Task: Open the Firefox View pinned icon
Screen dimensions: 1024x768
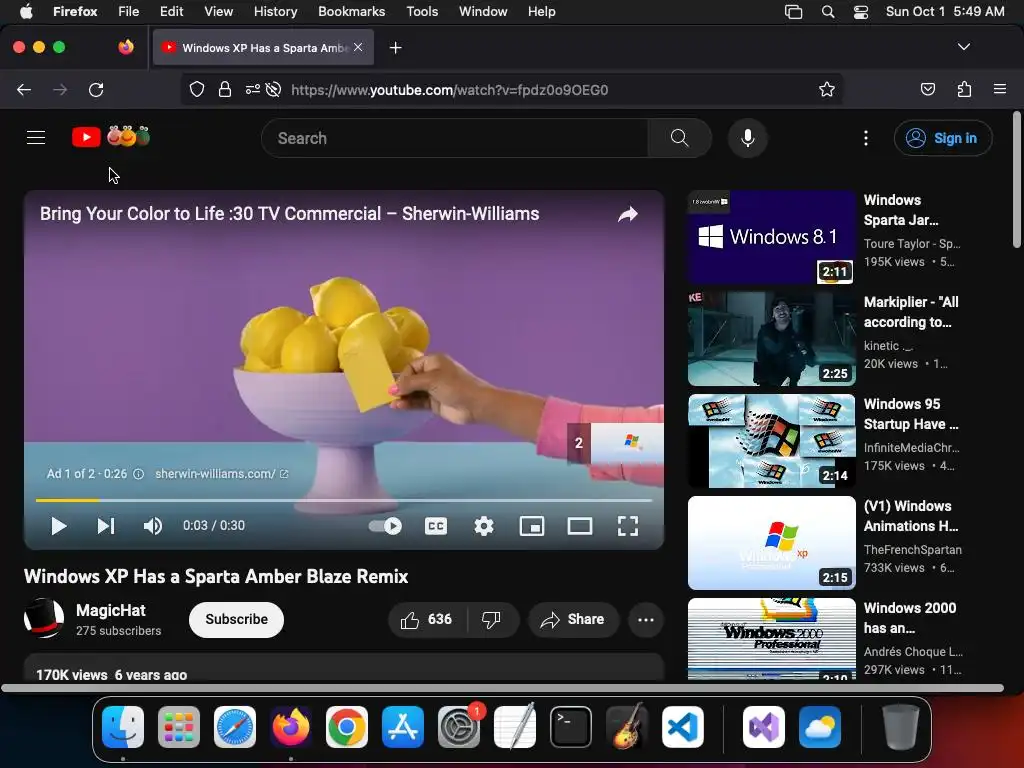Action: tap(126, 47)
